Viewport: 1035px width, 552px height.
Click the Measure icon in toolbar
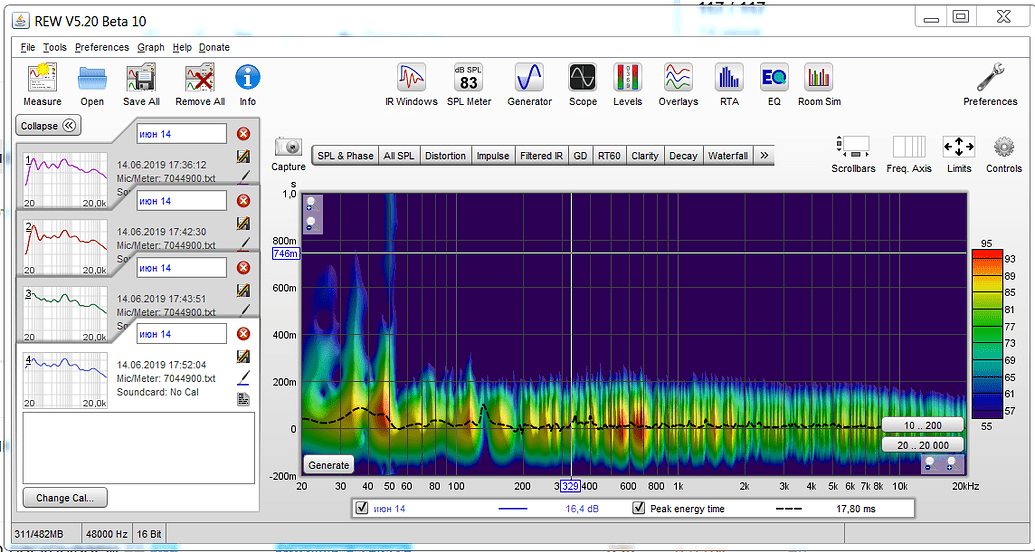point(42,78)
